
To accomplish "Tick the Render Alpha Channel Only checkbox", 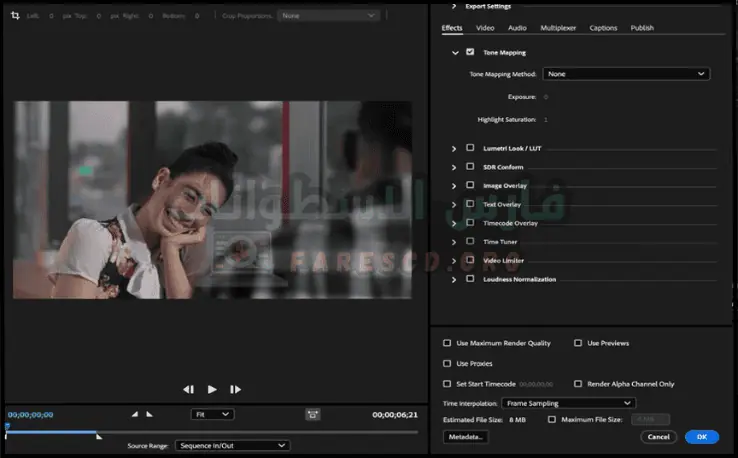I will pyautogui.click(x=578, y=383).
